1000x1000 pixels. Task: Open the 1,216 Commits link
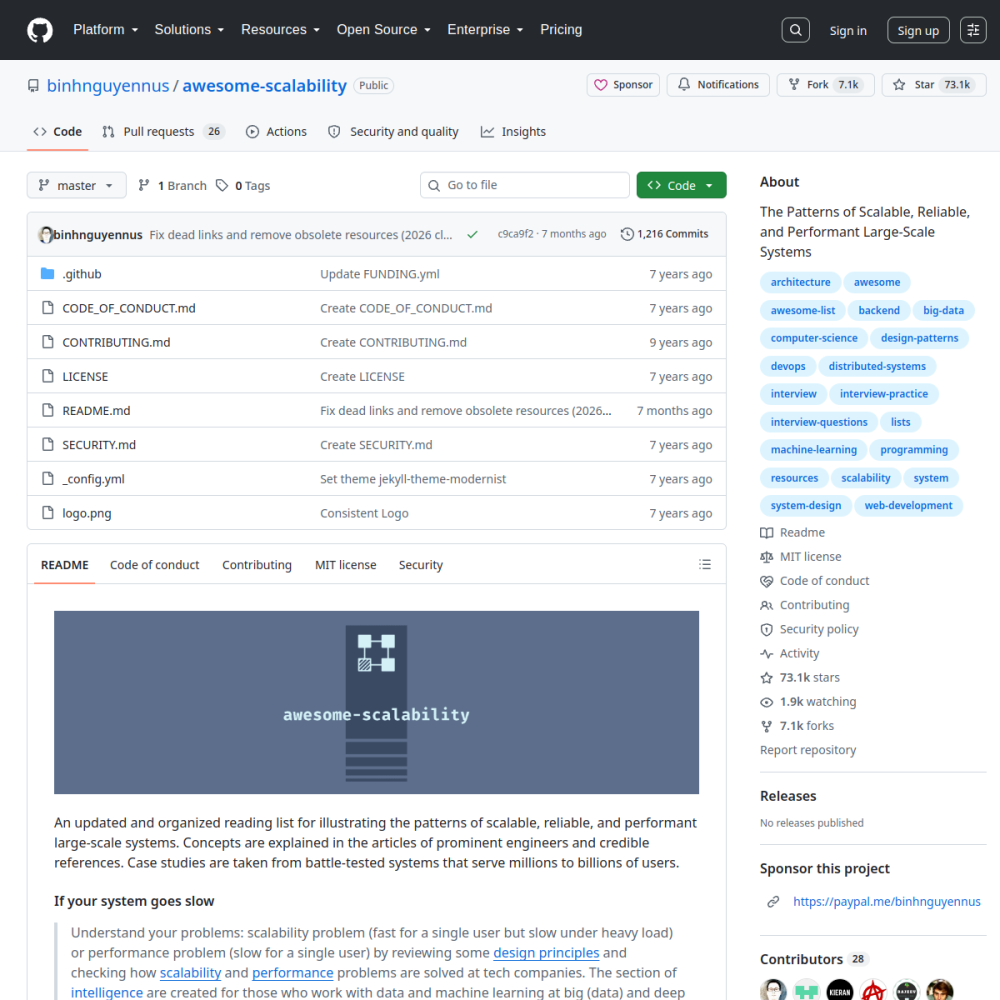click(665, 234)
